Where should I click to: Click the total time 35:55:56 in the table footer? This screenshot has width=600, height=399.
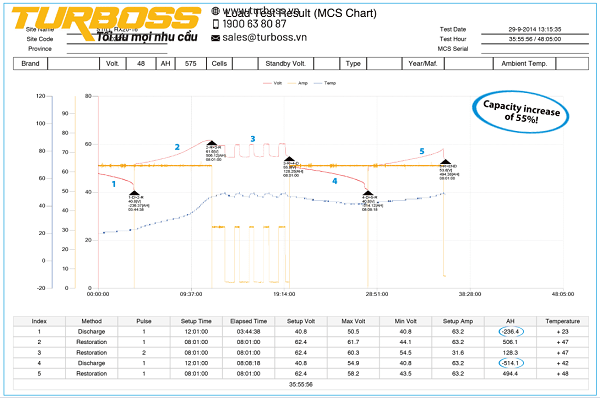[301, 384]
